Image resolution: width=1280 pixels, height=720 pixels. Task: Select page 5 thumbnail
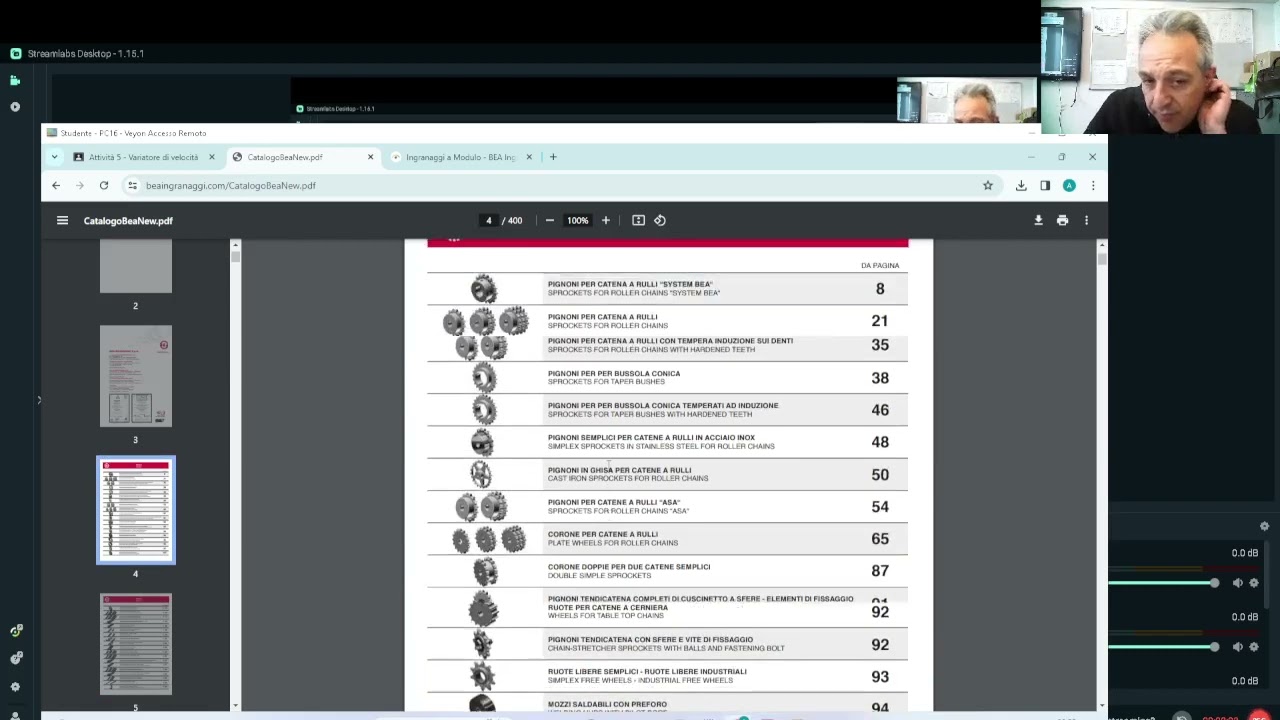(x=136, y=644)
